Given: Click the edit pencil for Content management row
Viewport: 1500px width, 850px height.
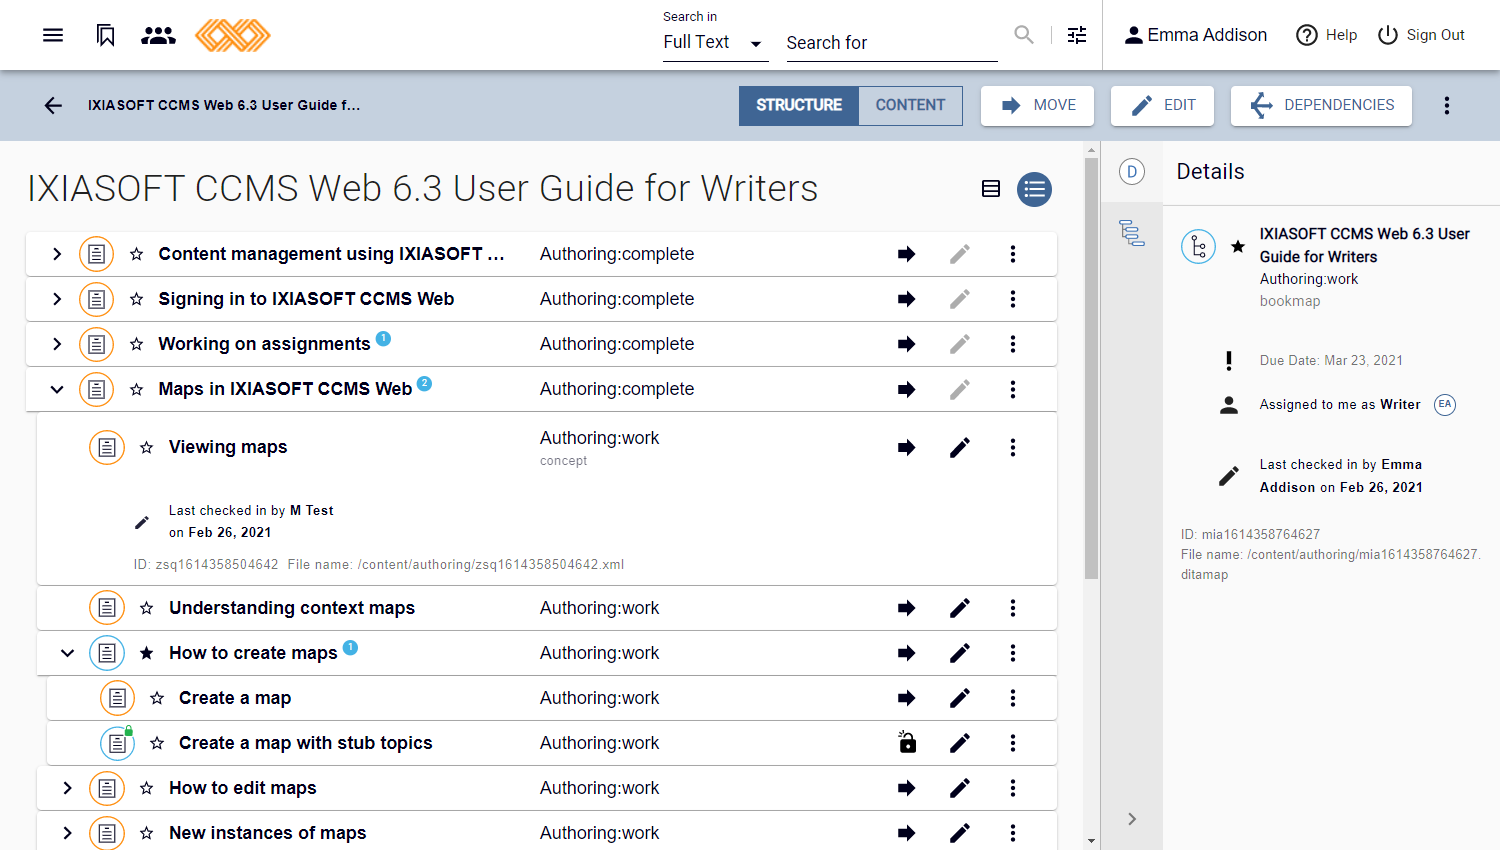Looking at the screenshot, I should pyautogui.click(x=960, y=254).
